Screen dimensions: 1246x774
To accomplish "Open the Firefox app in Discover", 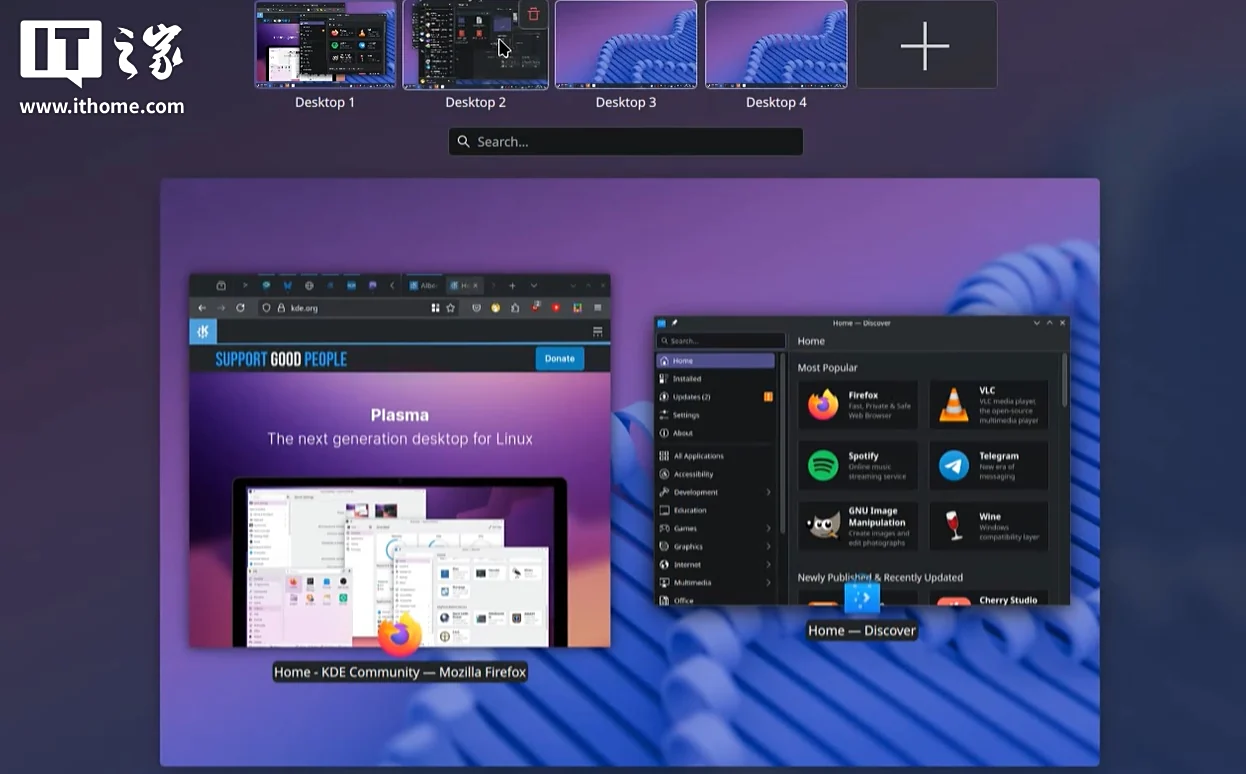I will click(857, 405).
